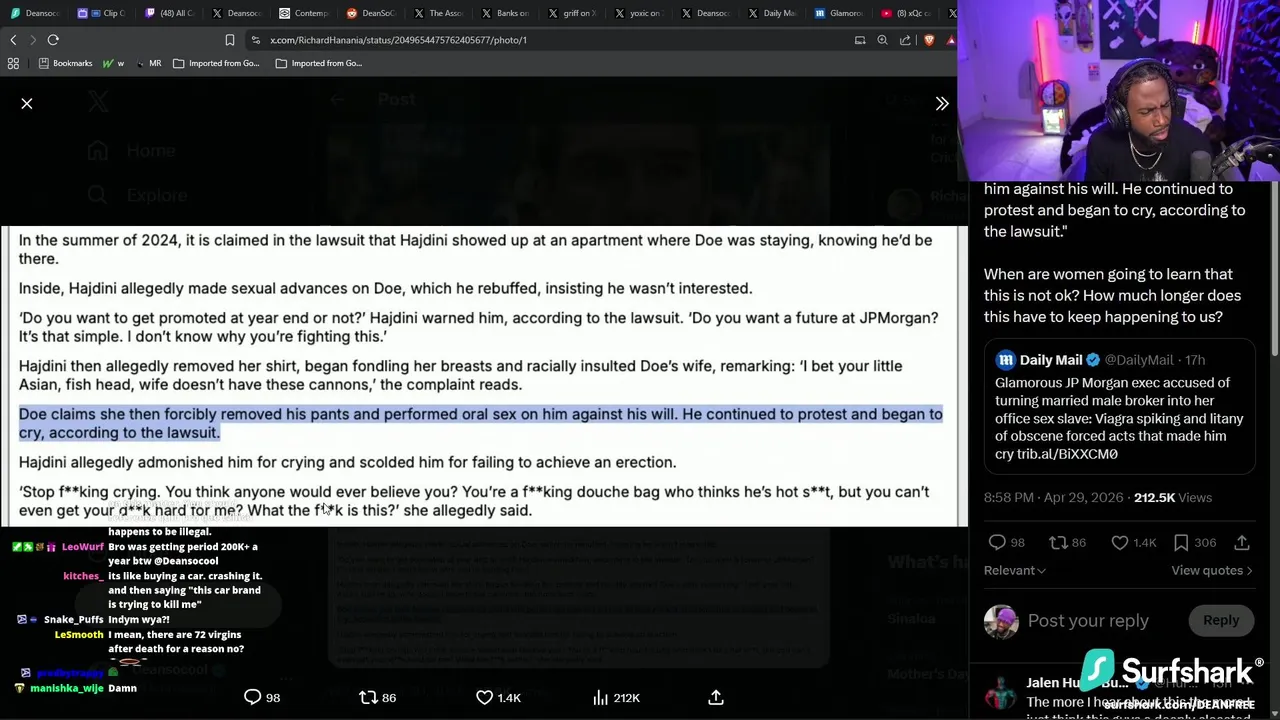Switch to the 'Banks on' browser tab

(506, 13)
